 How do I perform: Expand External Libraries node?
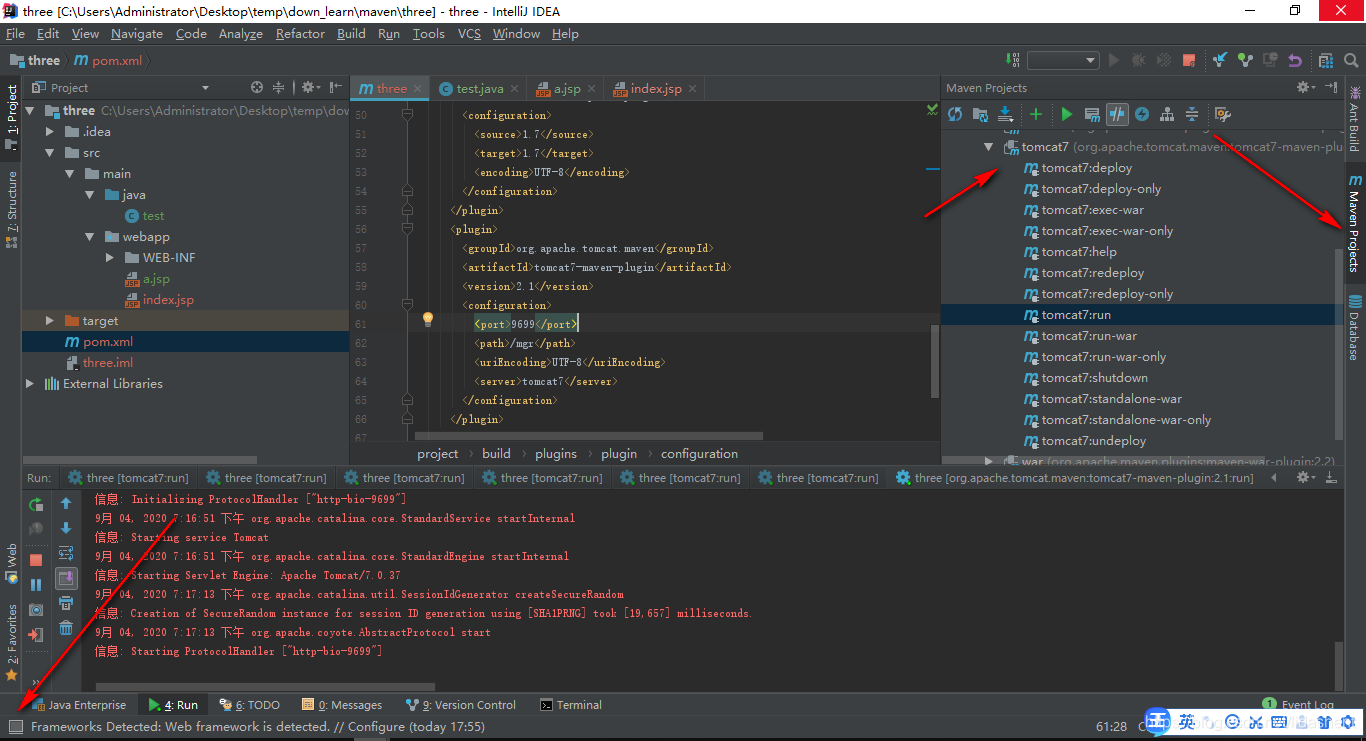29,384
